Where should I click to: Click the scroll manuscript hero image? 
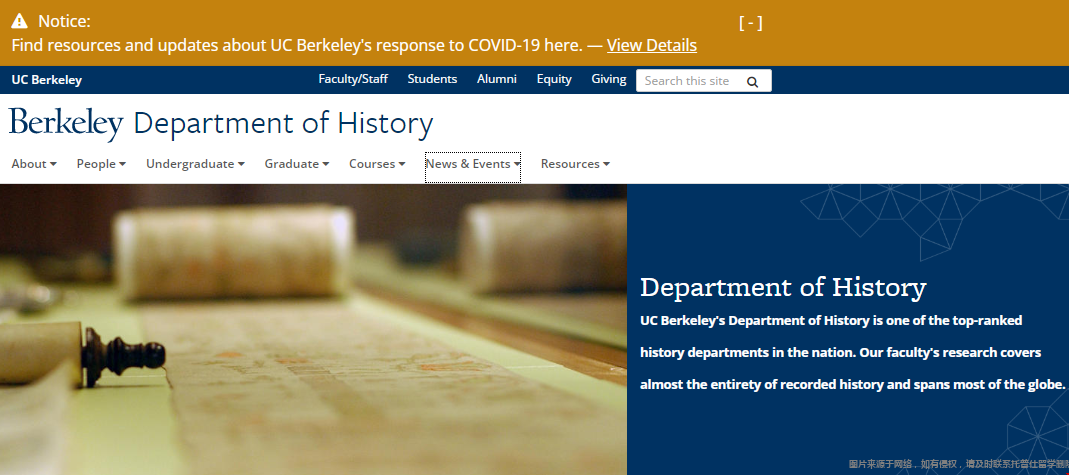tap(313, 329)
